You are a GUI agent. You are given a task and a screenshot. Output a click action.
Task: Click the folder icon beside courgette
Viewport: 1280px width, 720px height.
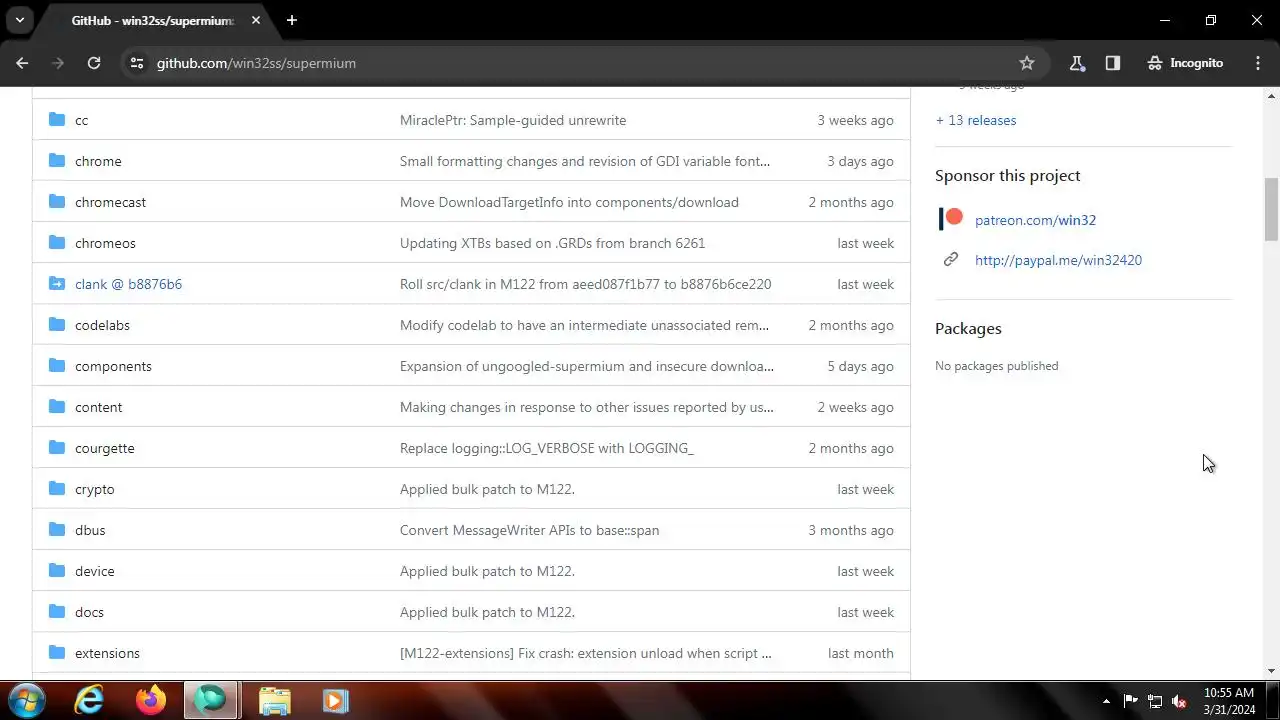[x=57, y=448]
